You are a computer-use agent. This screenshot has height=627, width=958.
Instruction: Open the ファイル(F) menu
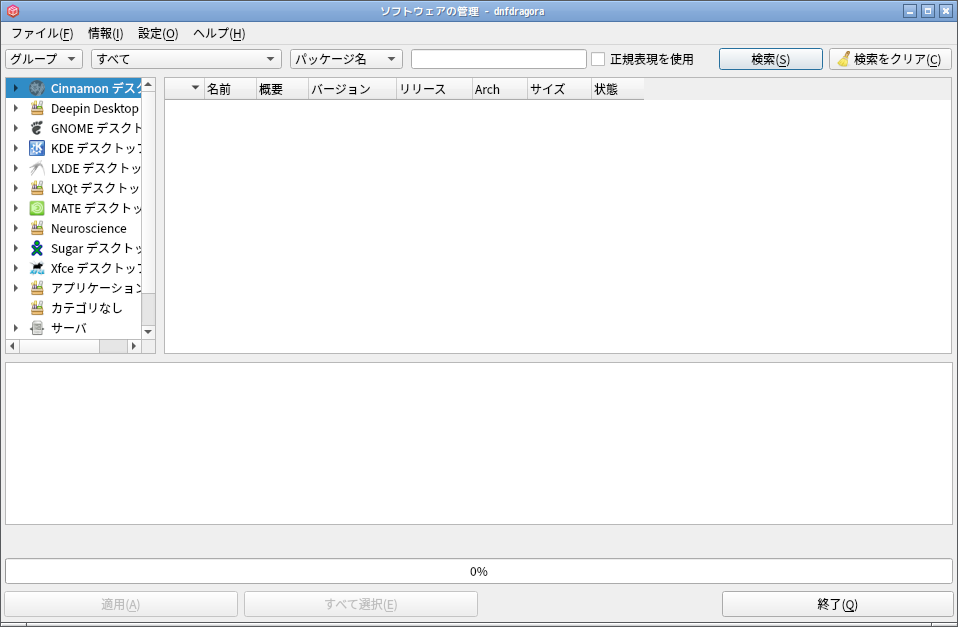pyautogui.click(x=42, y=34)
